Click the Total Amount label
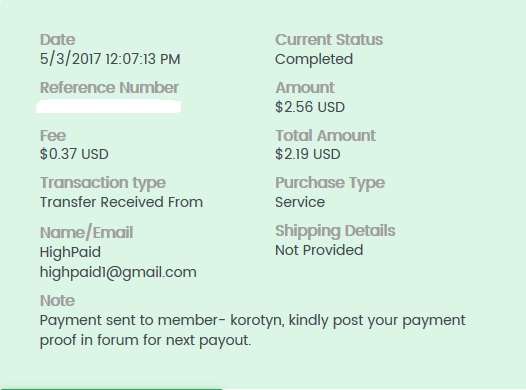526x390 pixels. click(325, 136)
